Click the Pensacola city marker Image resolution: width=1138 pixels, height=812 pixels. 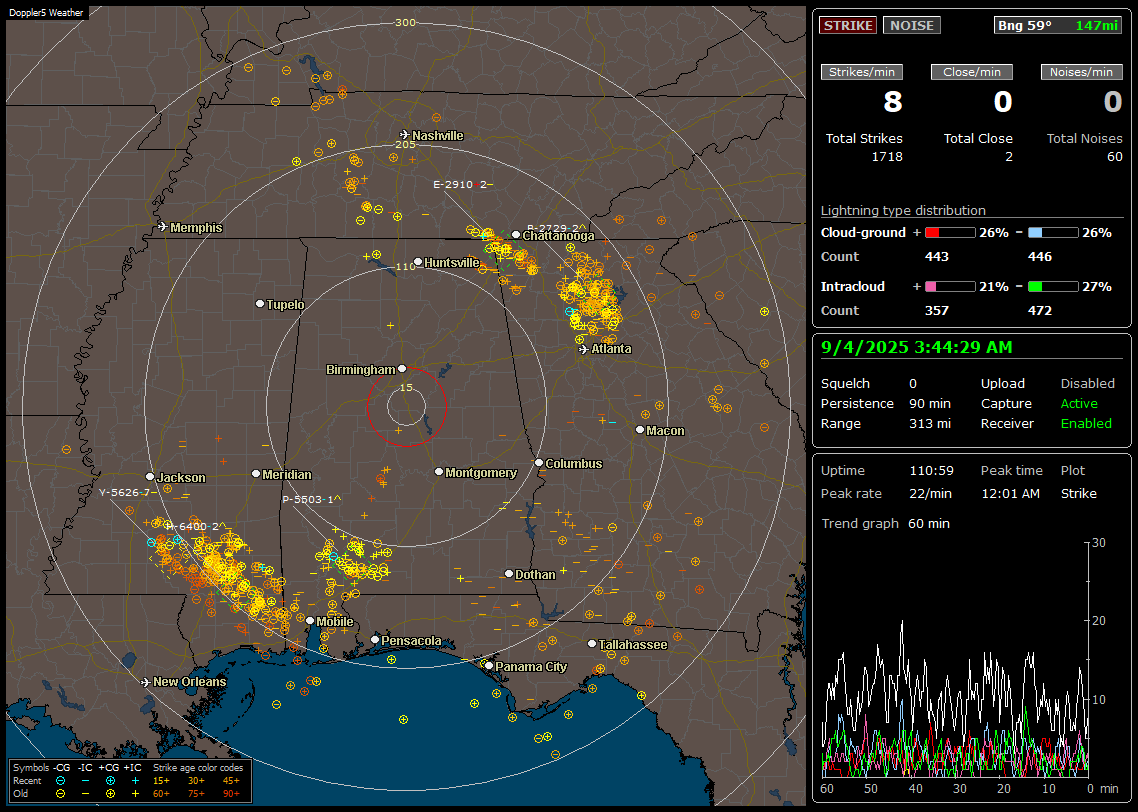pyautogui.click(x=375, y=639)
